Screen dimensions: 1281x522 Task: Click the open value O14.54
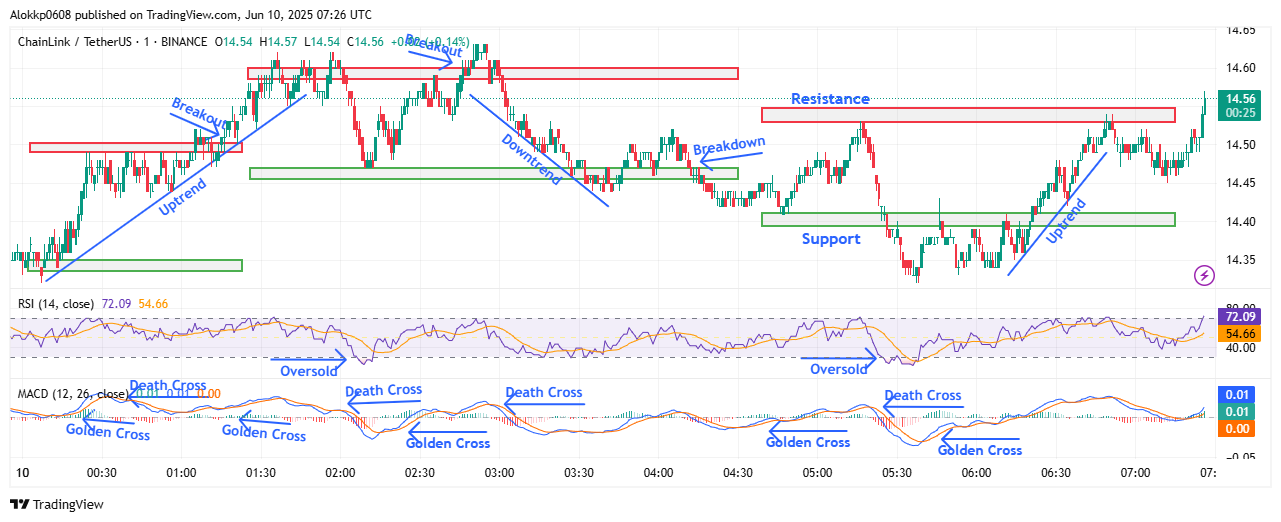pos(235,41)
